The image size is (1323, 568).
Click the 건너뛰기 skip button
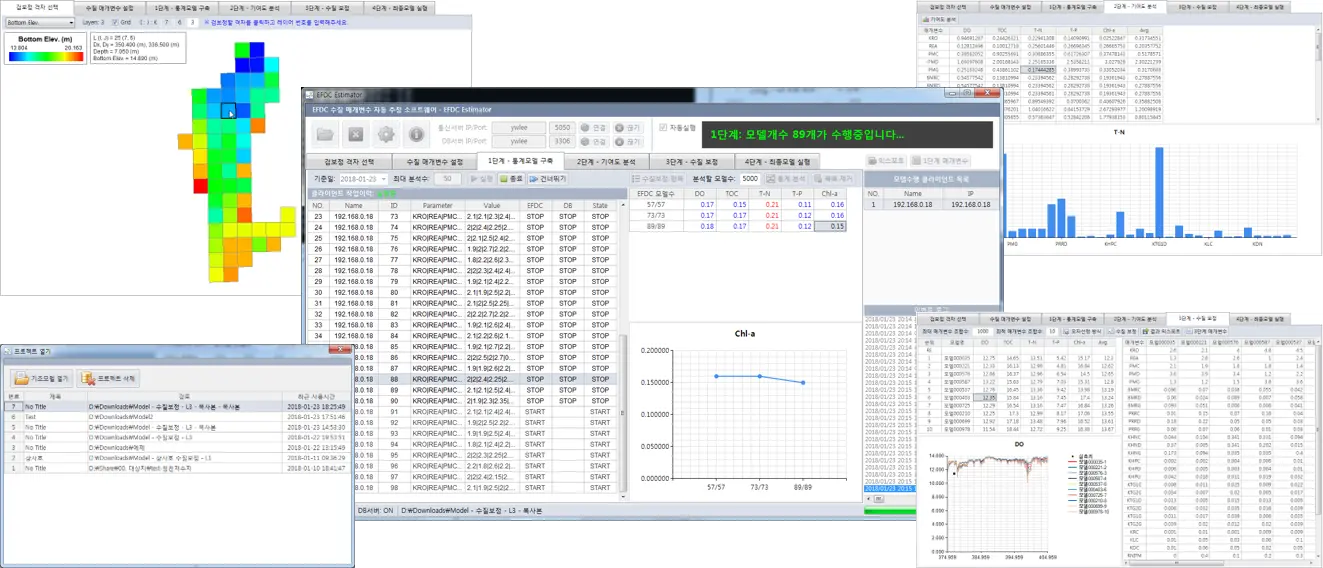[548, 178]
